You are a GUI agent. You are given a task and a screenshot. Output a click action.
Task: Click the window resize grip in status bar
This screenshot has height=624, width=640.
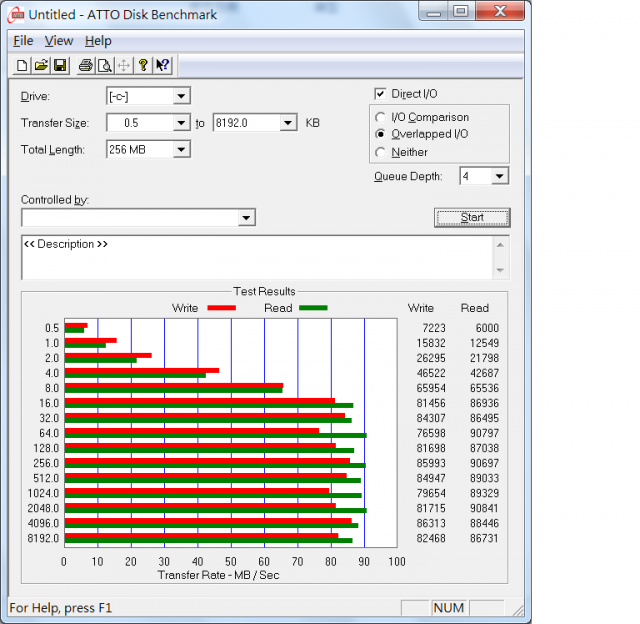[x=518, y=610]
